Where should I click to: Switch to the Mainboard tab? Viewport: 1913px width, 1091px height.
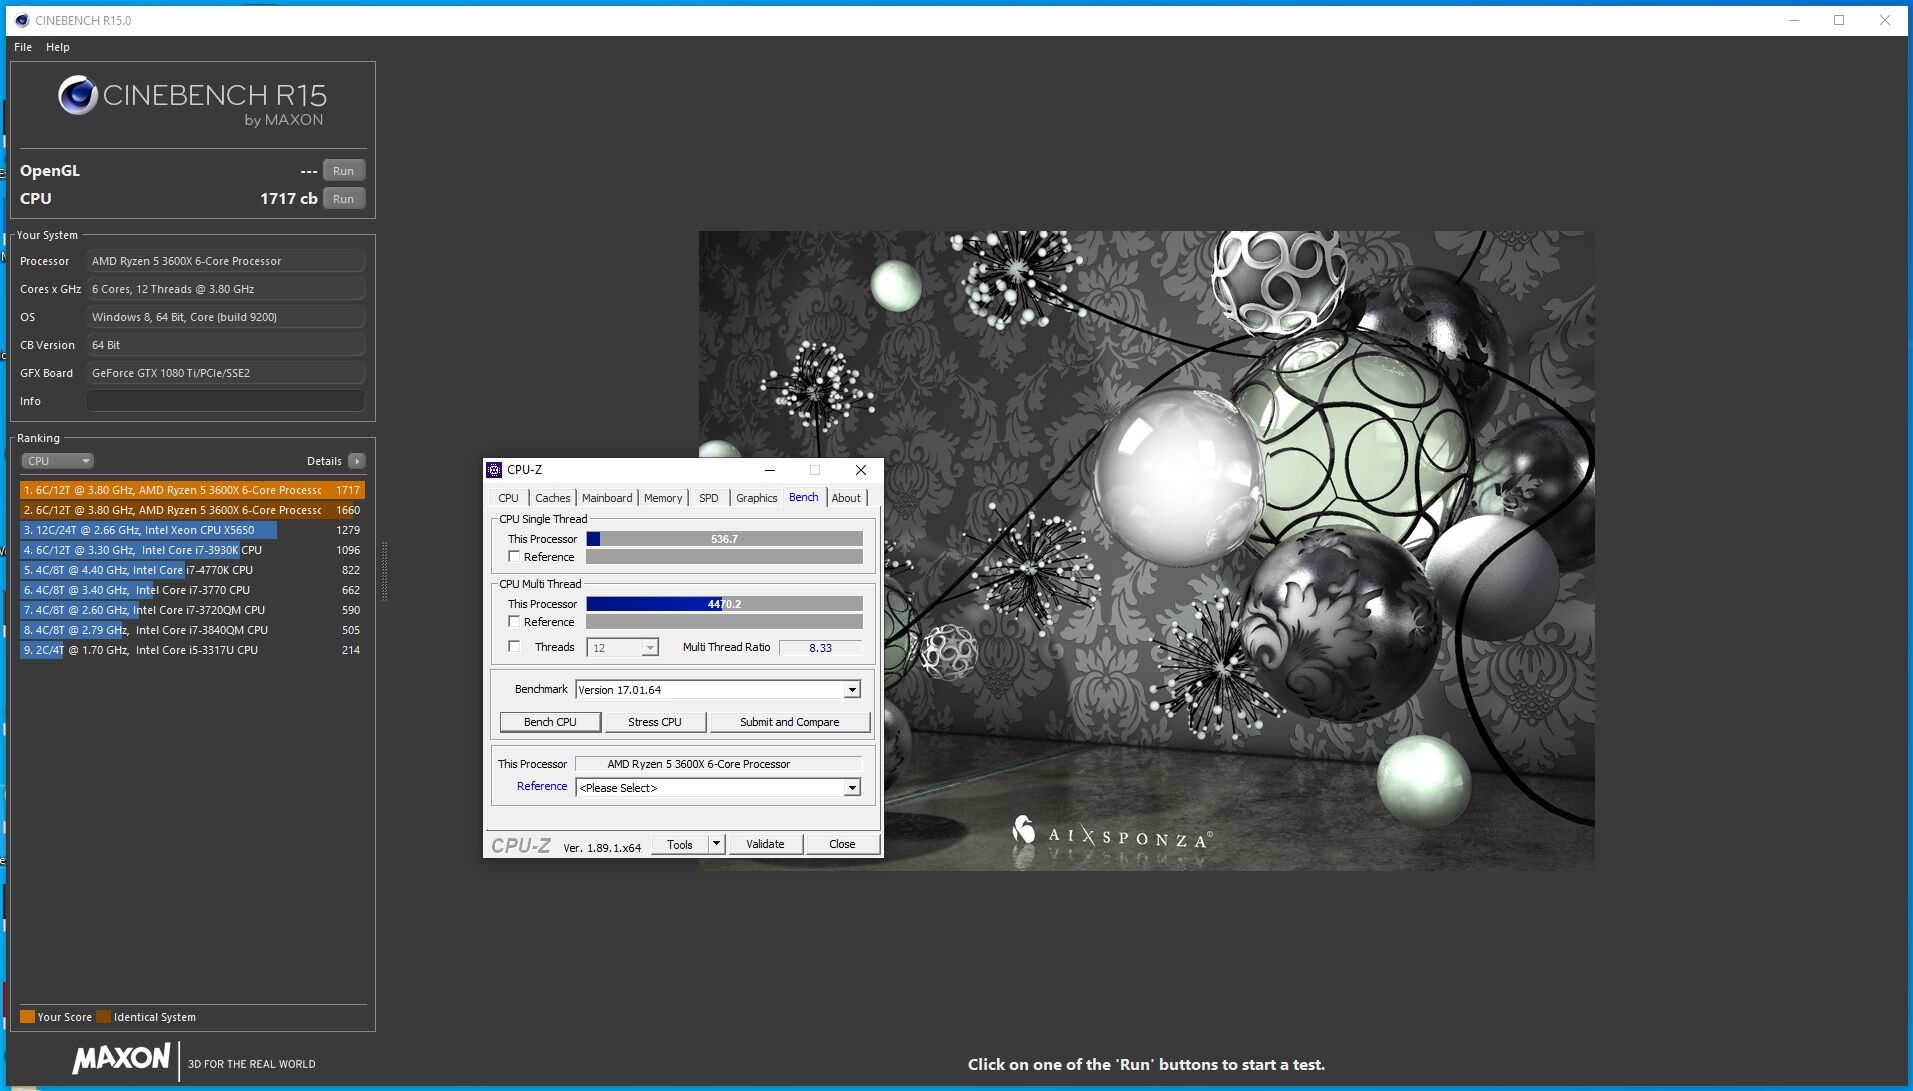[x=607, y=498]
